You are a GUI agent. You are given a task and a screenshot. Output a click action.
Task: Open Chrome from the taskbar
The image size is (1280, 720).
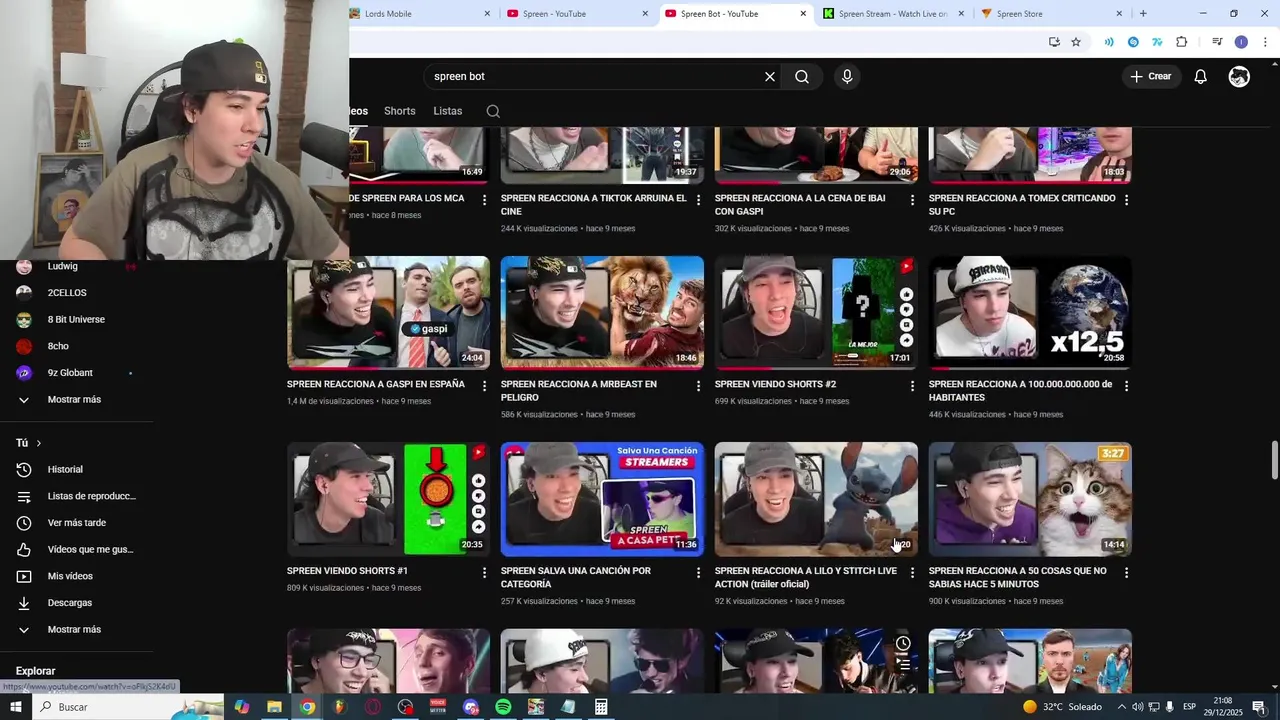pos(307,707)
